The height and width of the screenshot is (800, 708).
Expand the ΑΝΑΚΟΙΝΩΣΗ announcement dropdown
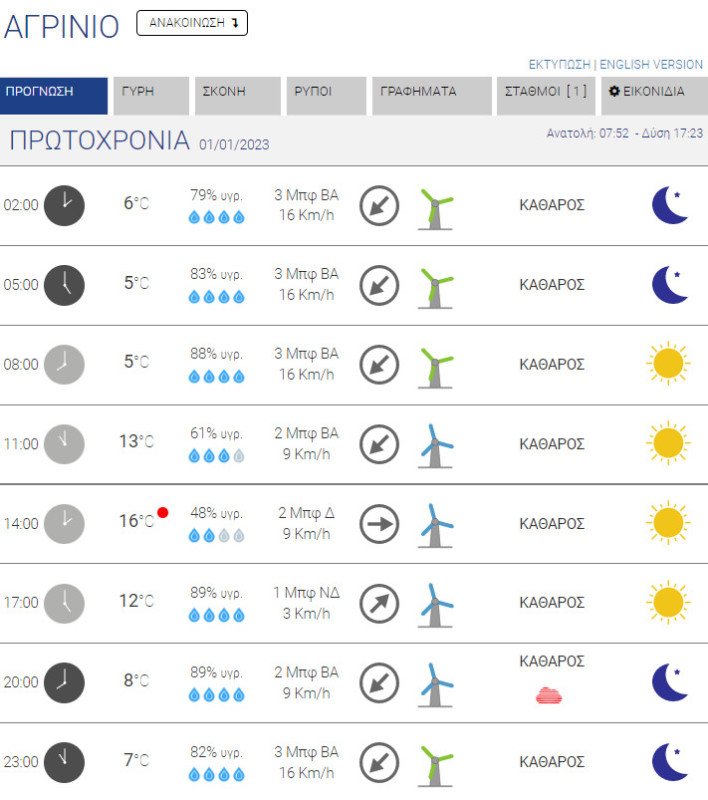[192, 24]
